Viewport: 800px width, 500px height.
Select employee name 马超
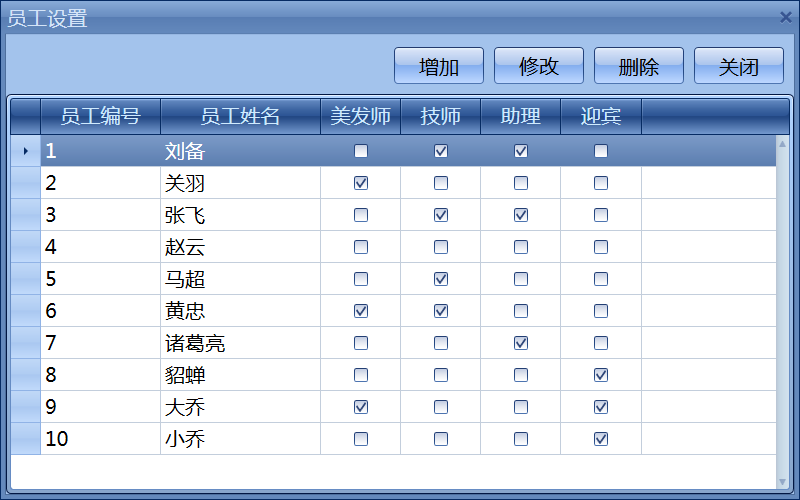[185, 279]
